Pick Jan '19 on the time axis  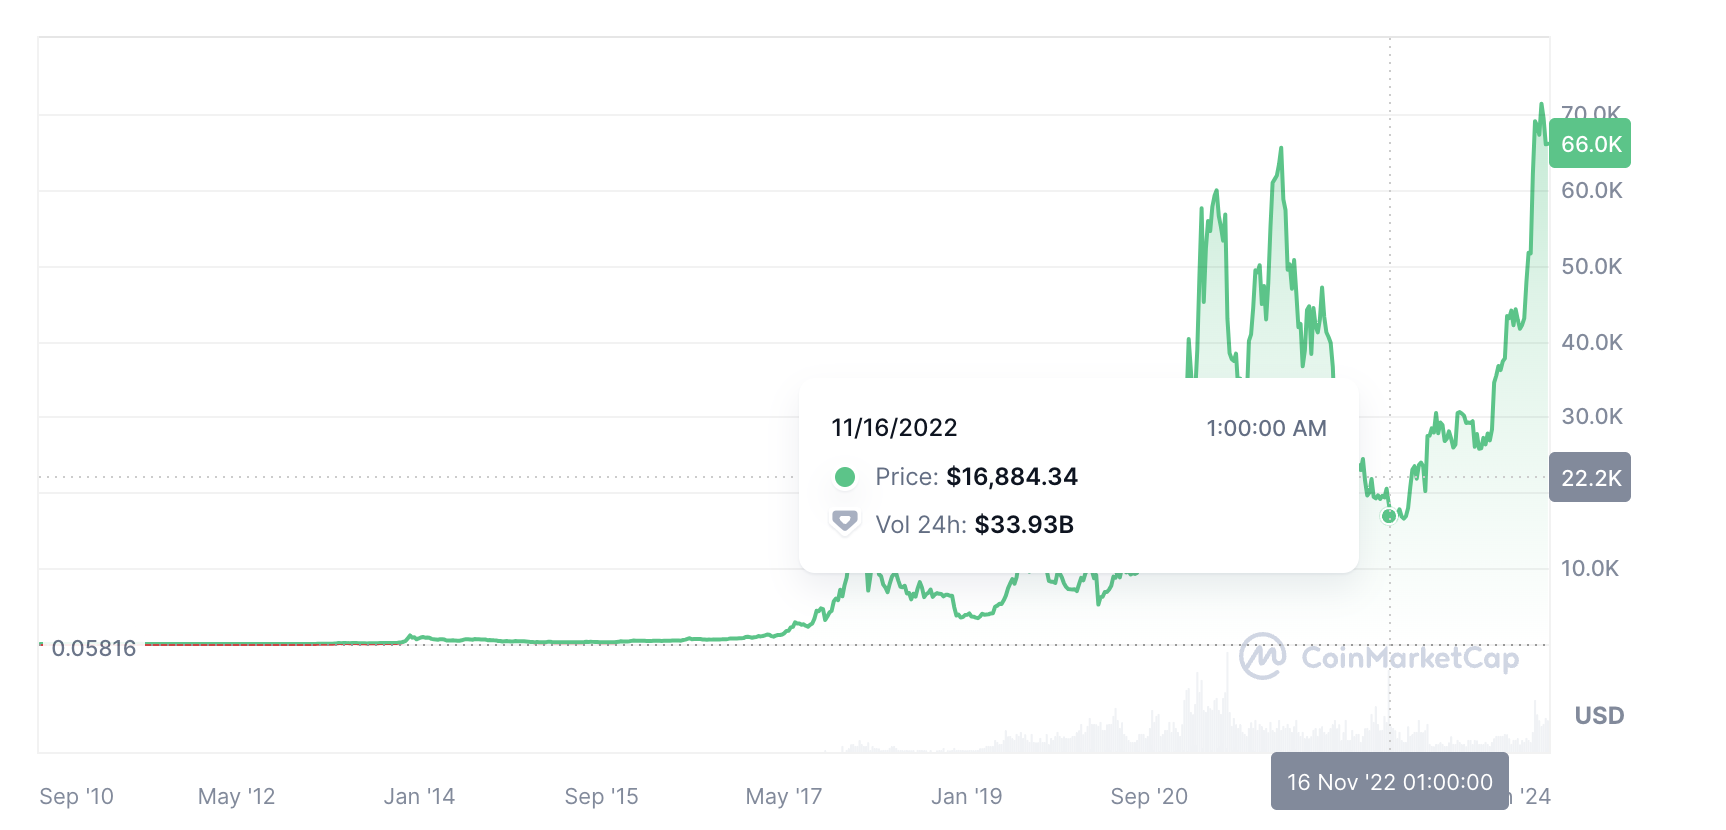(966, 797)
